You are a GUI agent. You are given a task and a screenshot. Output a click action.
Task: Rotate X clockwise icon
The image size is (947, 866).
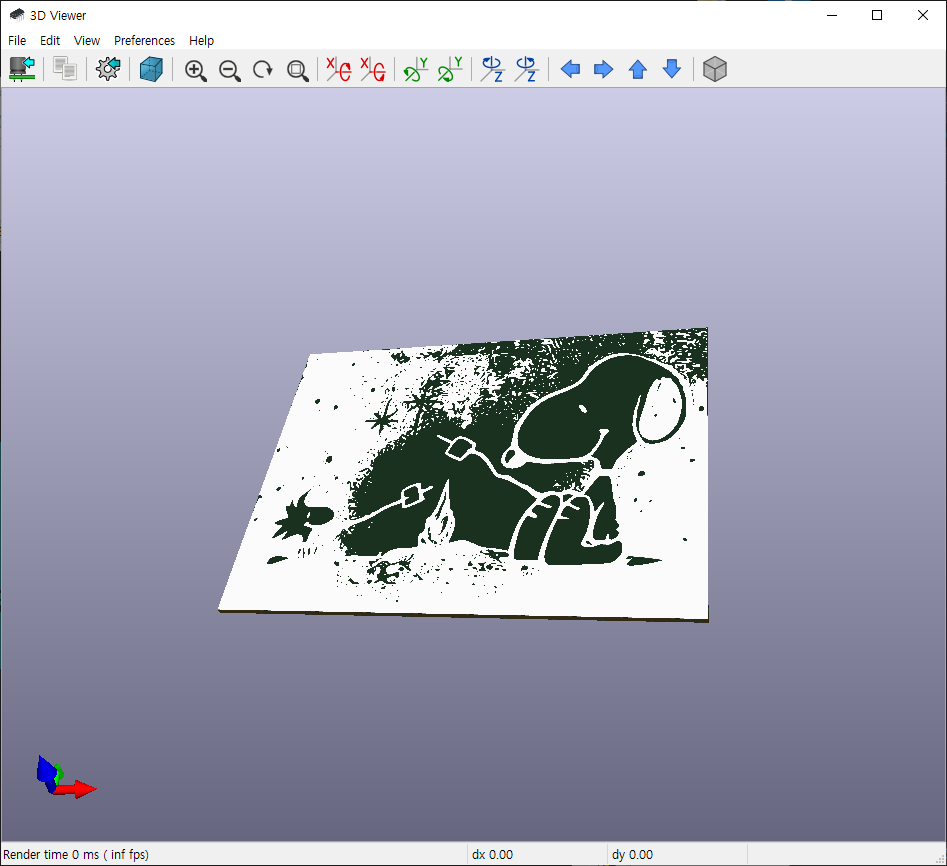click(339, 69)
